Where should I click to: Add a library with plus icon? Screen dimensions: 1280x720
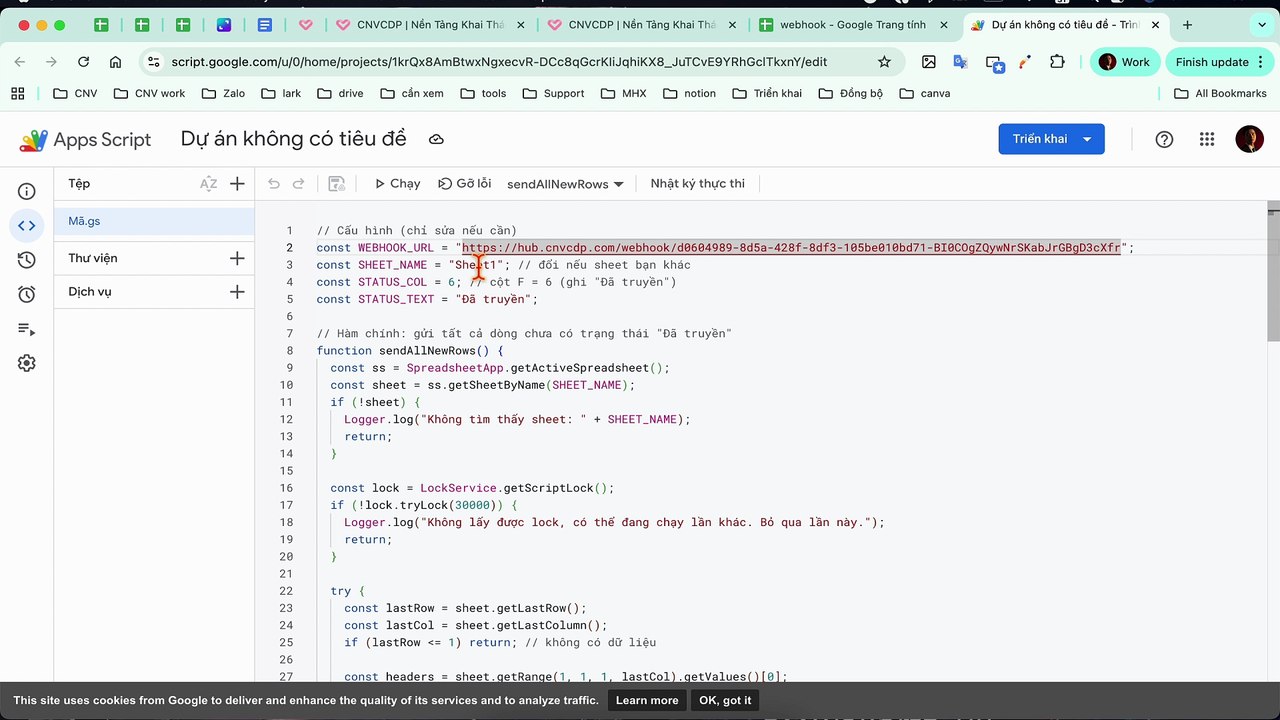pyautogui.click(x=237, y=258)
